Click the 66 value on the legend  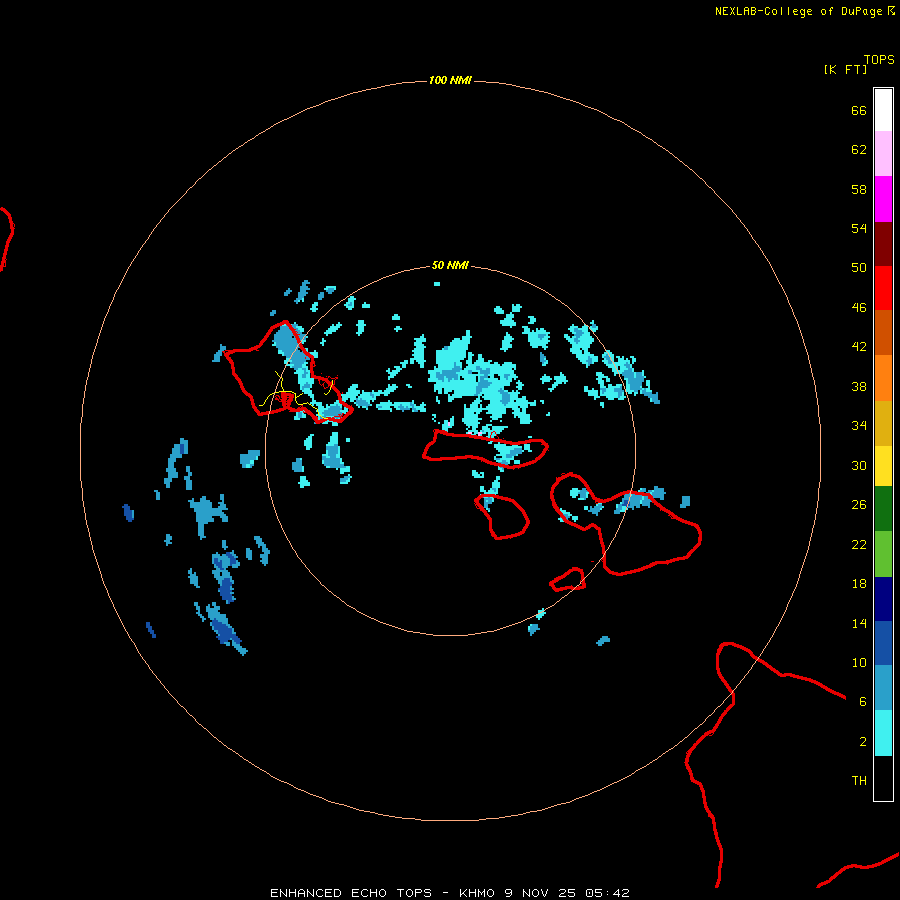pyautogui.click(x=859, y=111)
